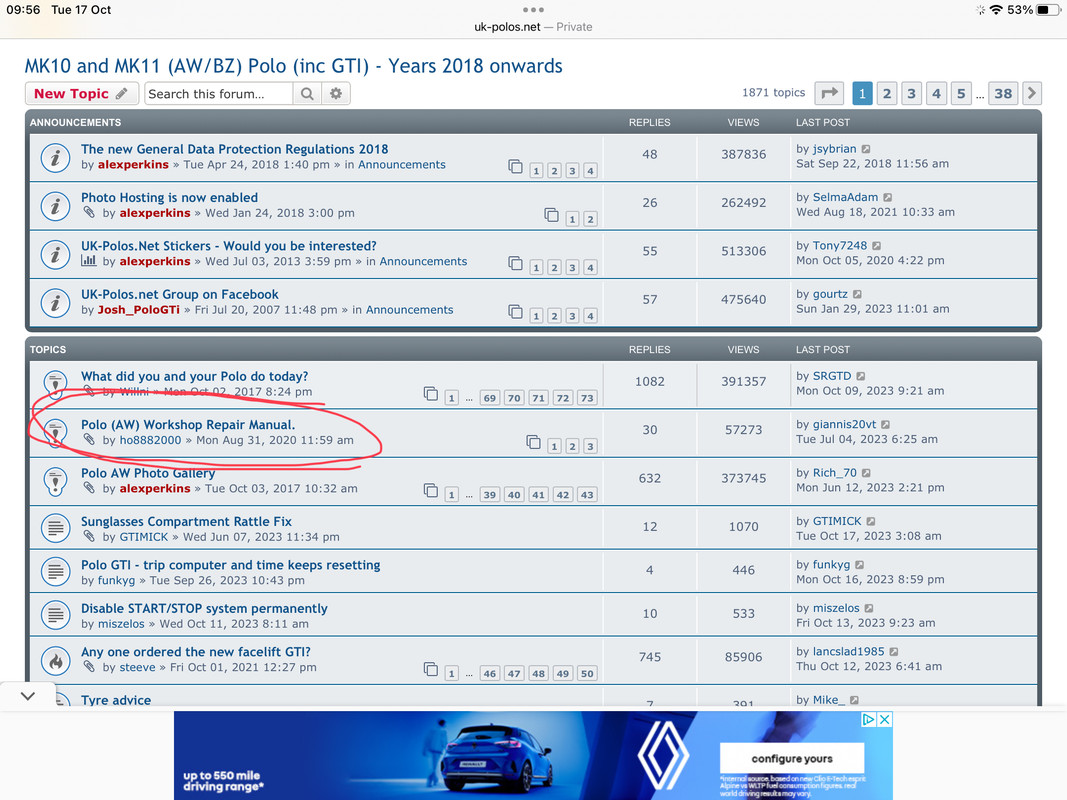
Task: Go to next page arrow
Action: 1032,93
